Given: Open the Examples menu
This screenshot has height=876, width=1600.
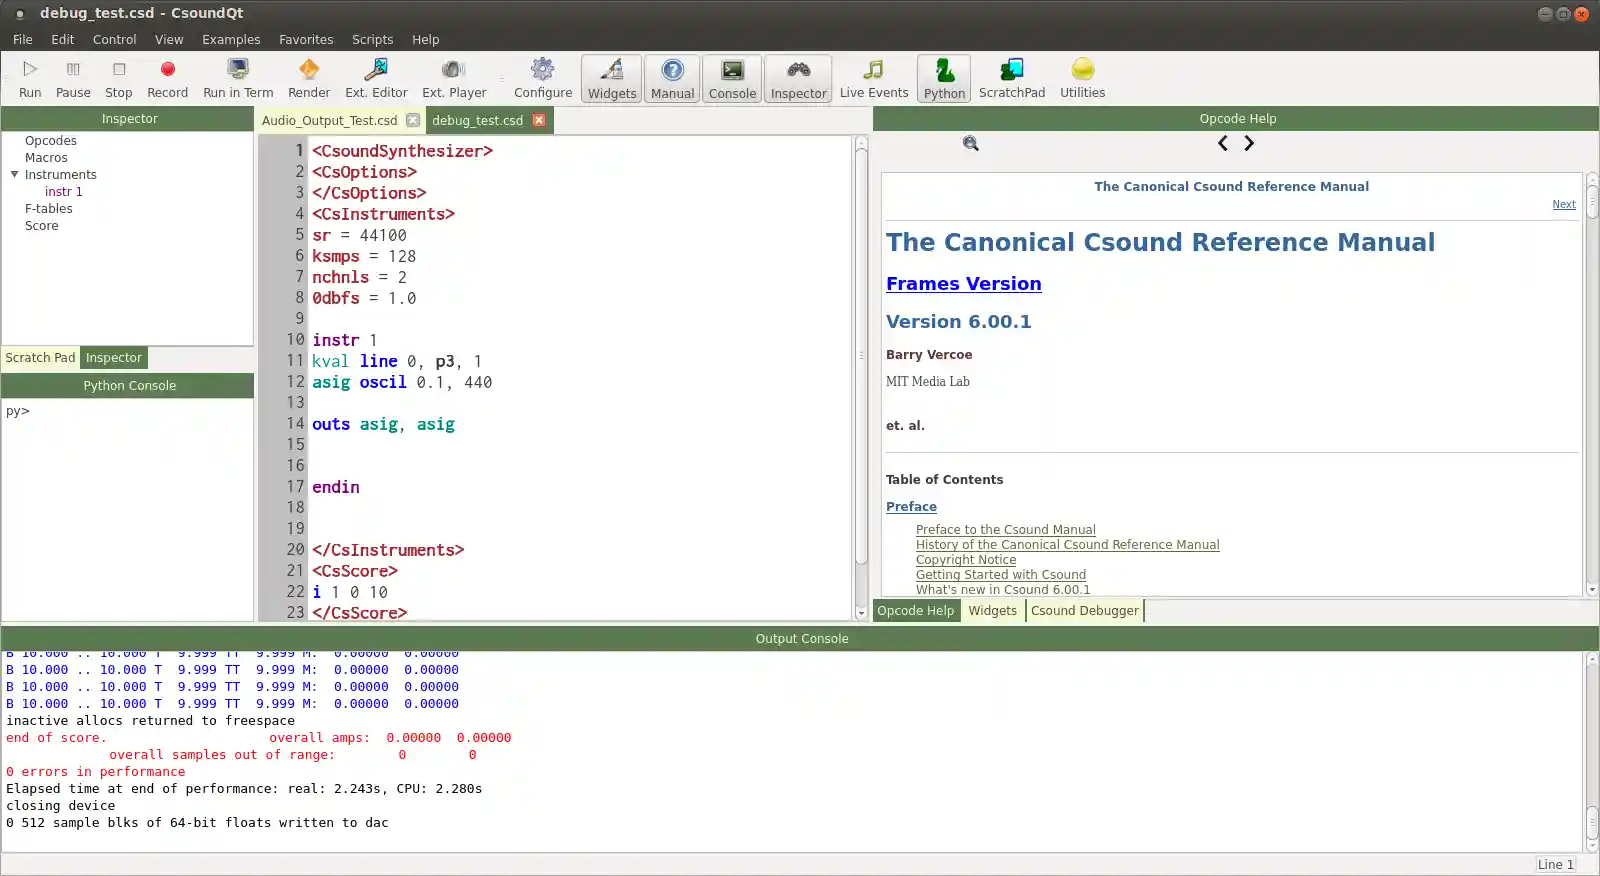Looking at the screenshot, I should [x=231, y=40].
